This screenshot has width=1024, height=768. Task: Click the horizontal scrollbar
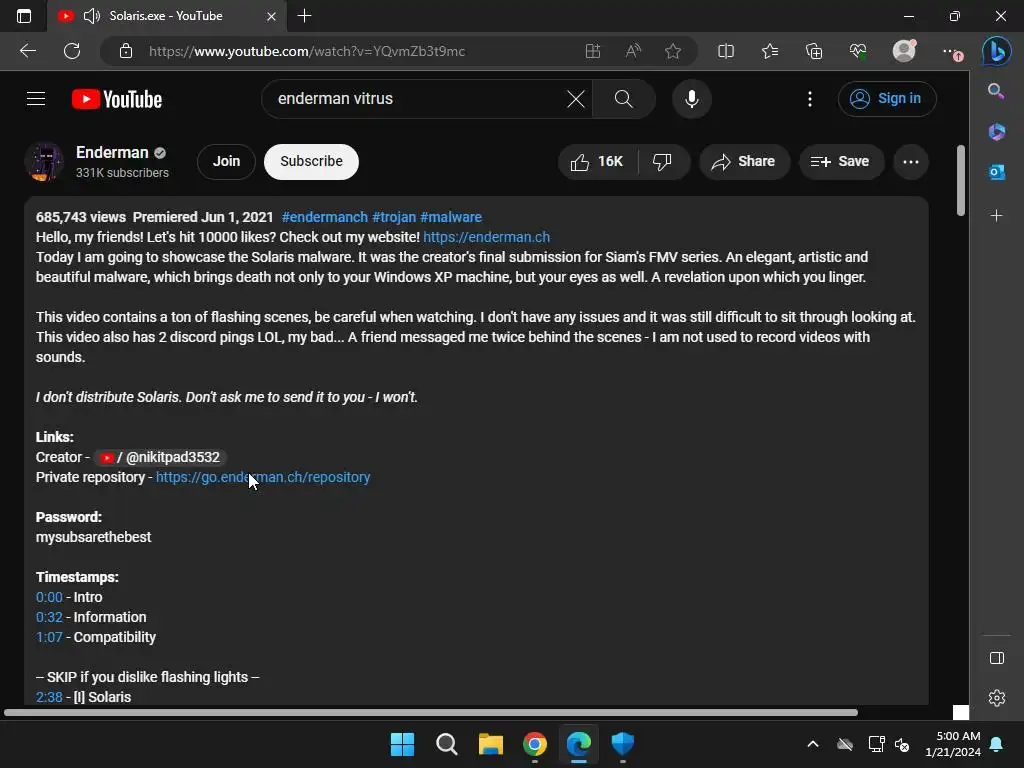(x=430, y=712)
